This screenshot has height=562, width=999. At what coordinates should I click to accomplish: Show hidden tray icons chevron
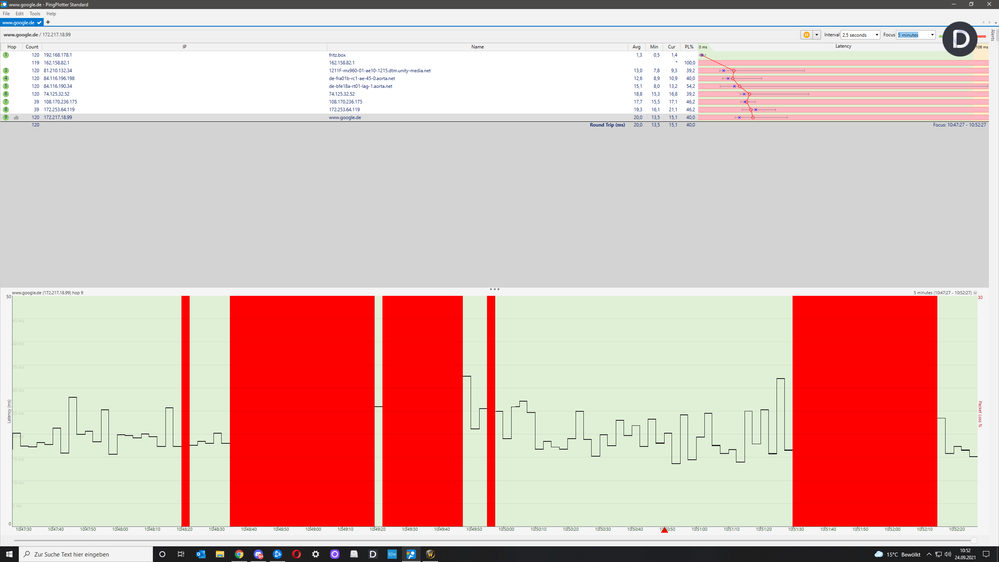pos(929,554)
